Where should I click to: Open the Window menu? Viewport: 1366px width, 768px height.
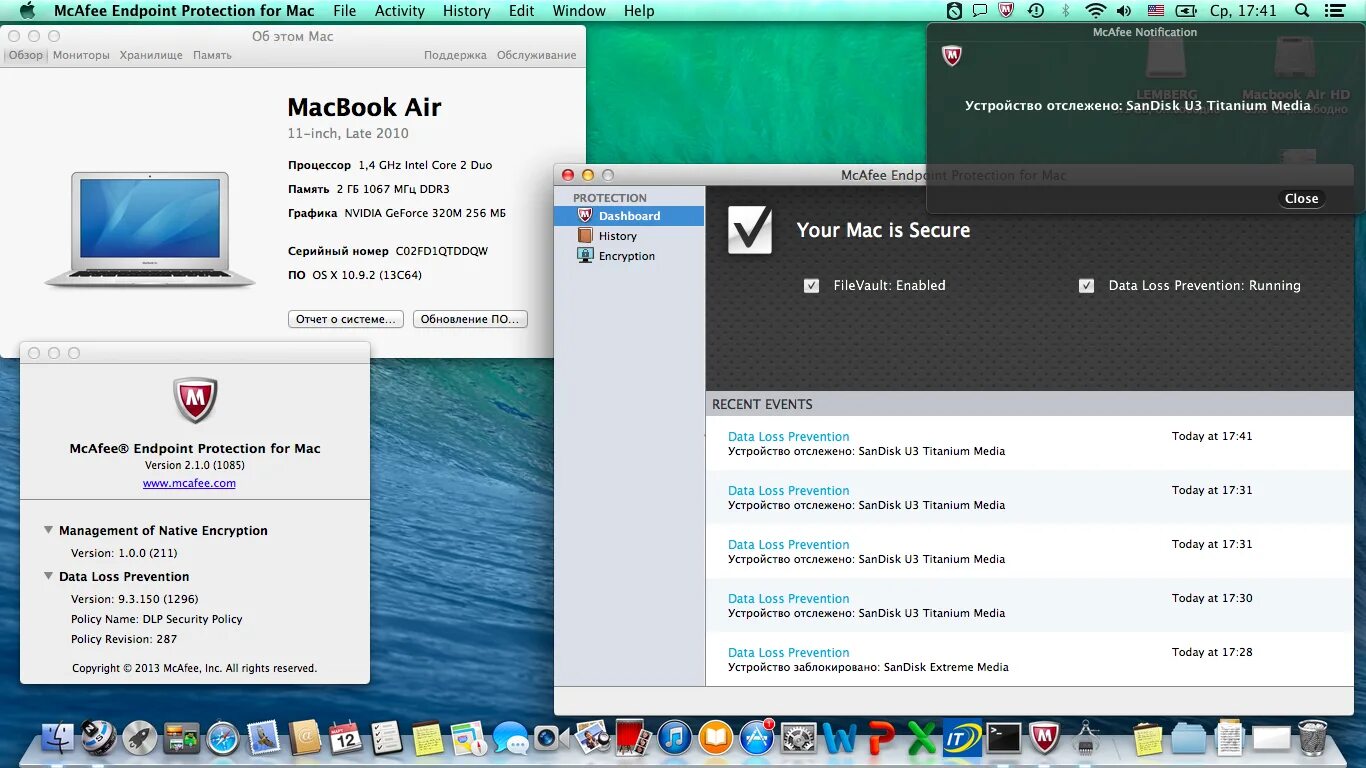pyautogui.click(x=579, y=11)
